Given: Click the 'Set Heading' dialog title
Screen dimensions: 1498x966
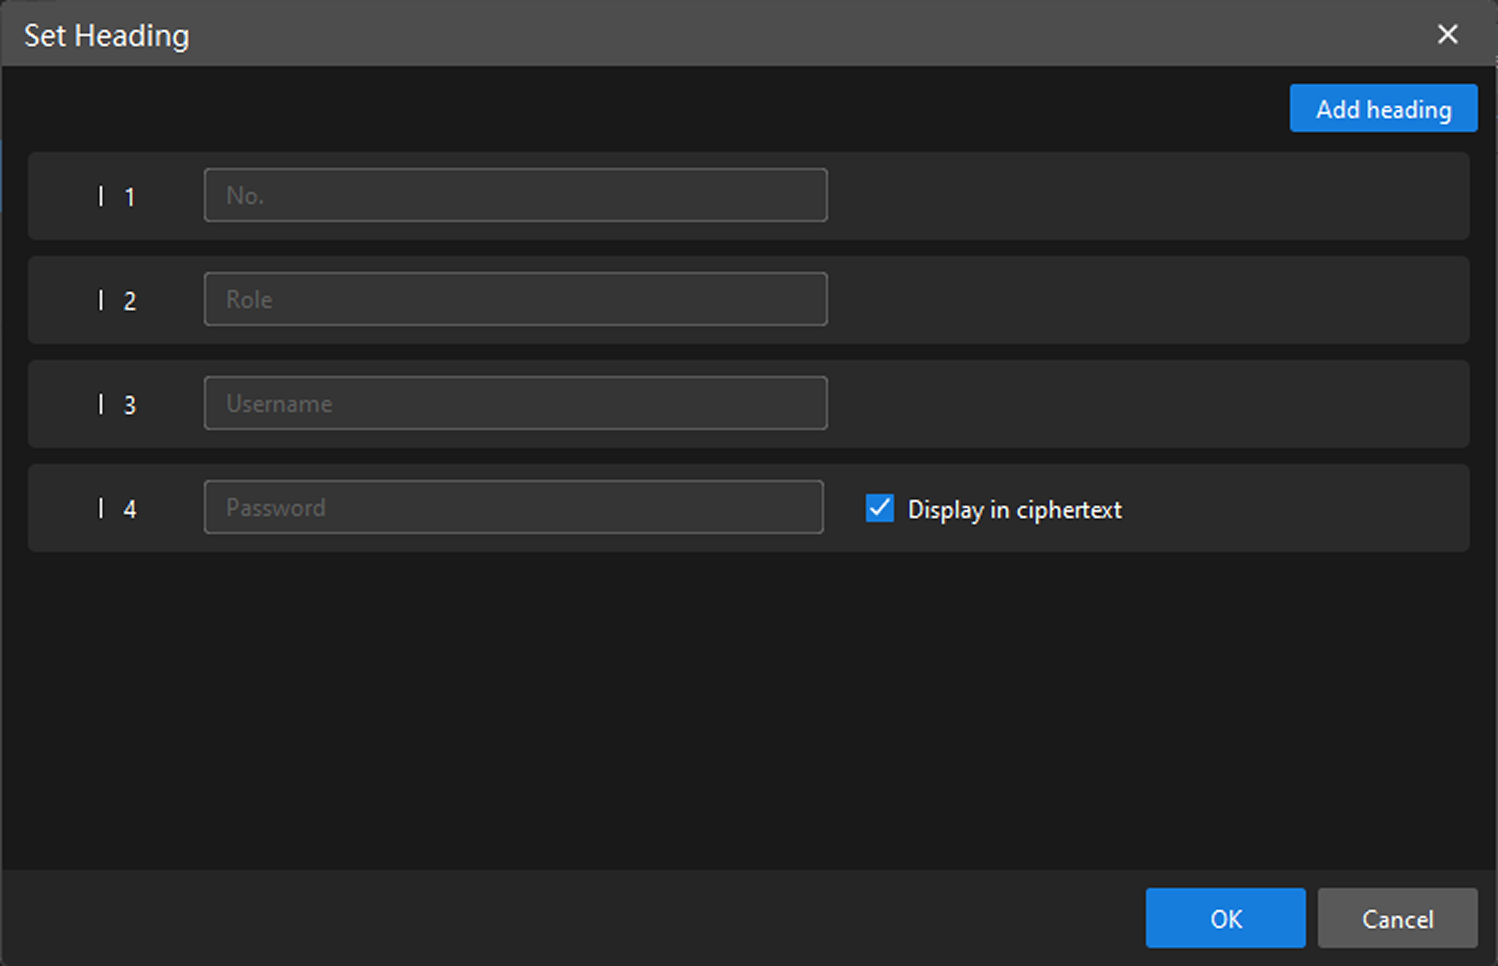Looking at the screenshot, I should (107, 35).
